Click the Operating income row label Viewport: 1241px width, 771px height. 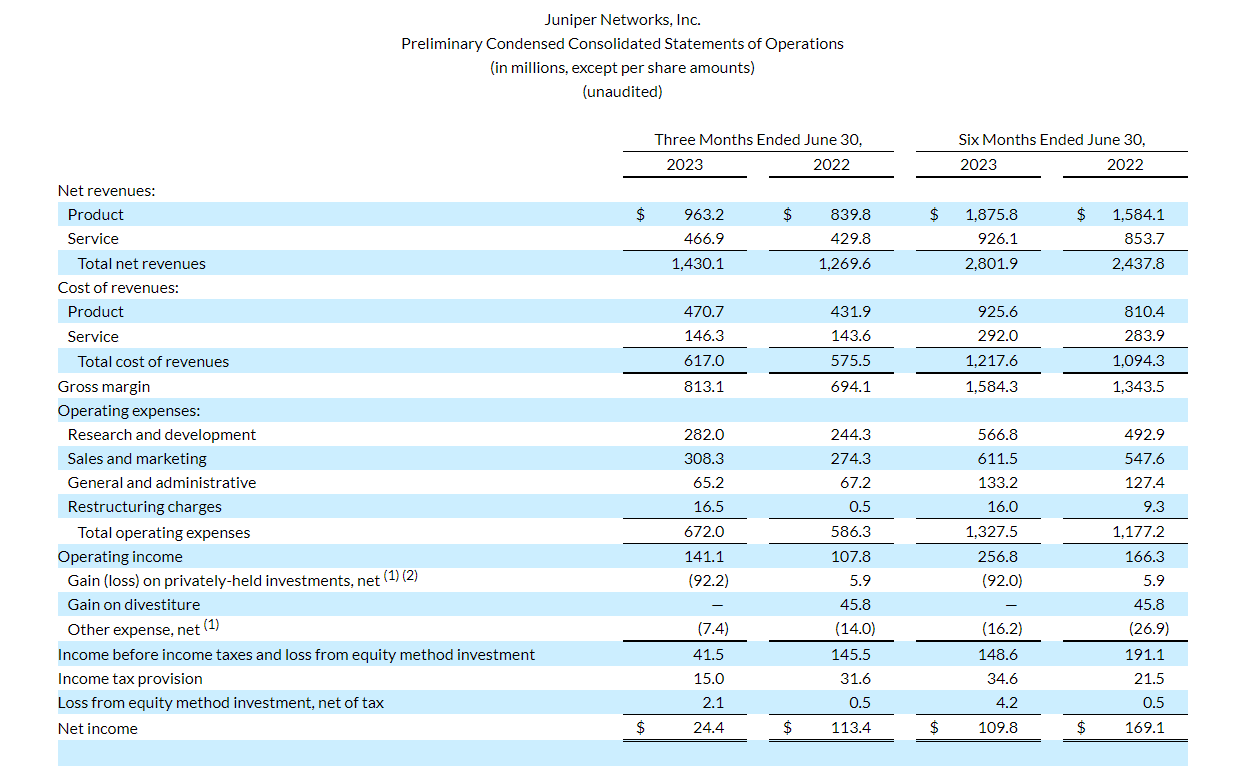120,557
